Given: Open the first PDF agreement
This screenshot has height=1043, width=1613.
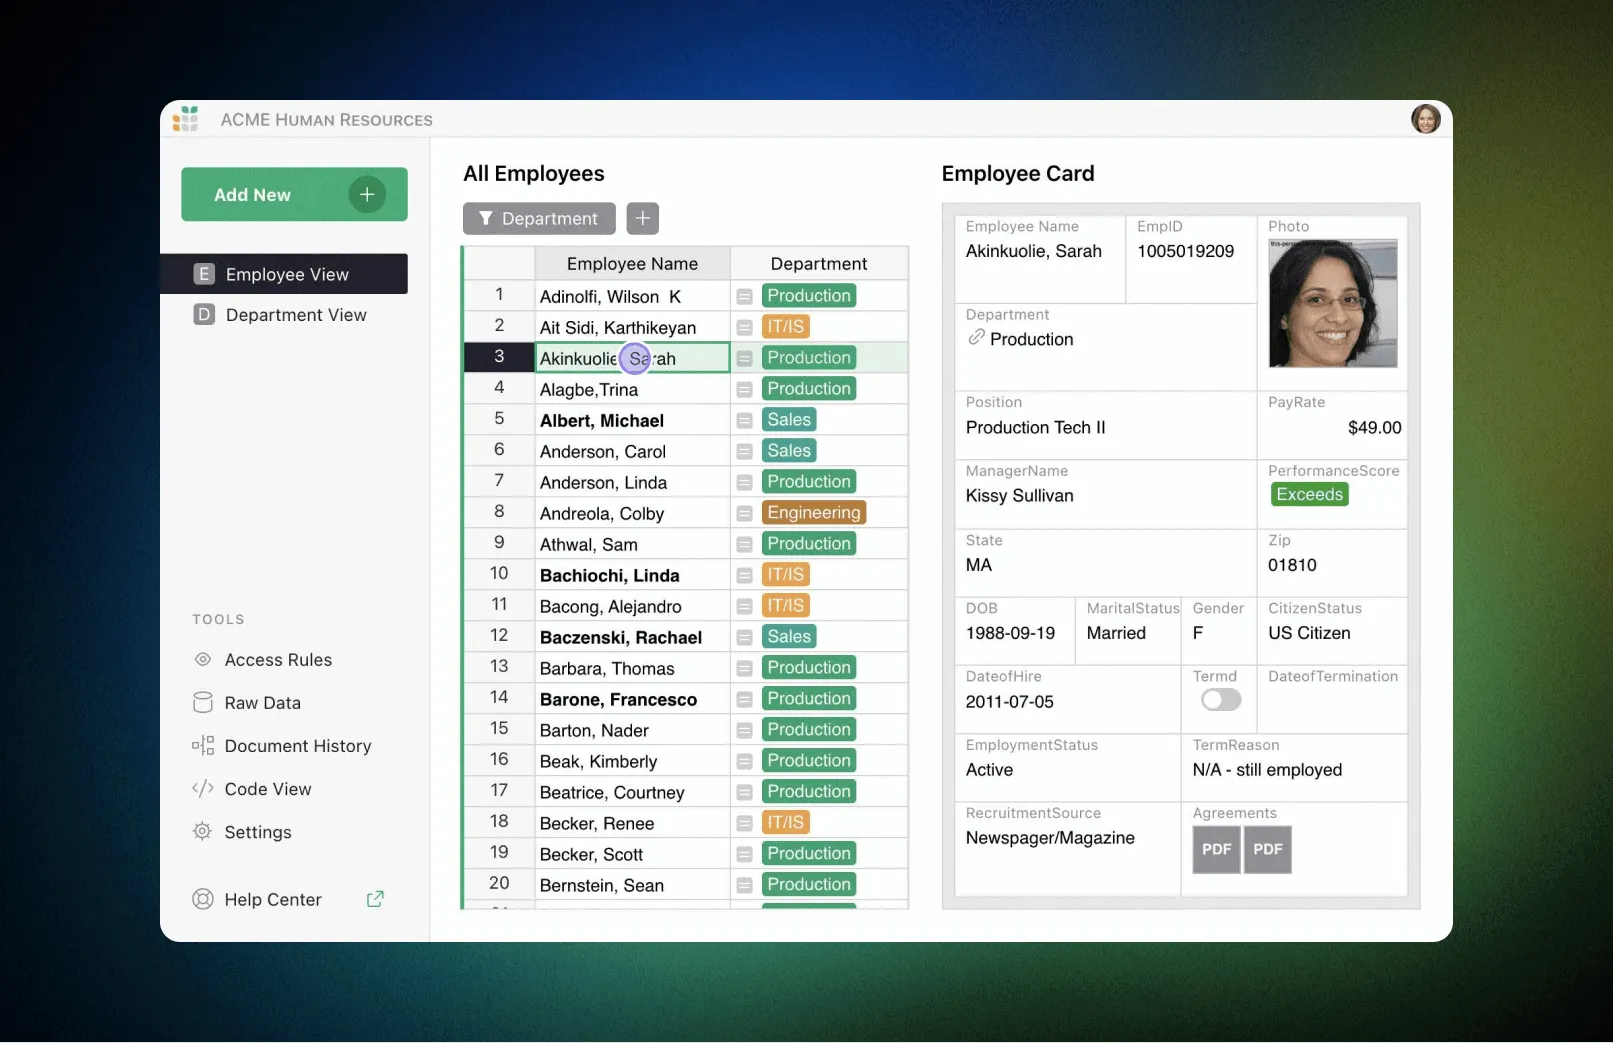Looking at the screenshot, I should (x=1216, y=849).
